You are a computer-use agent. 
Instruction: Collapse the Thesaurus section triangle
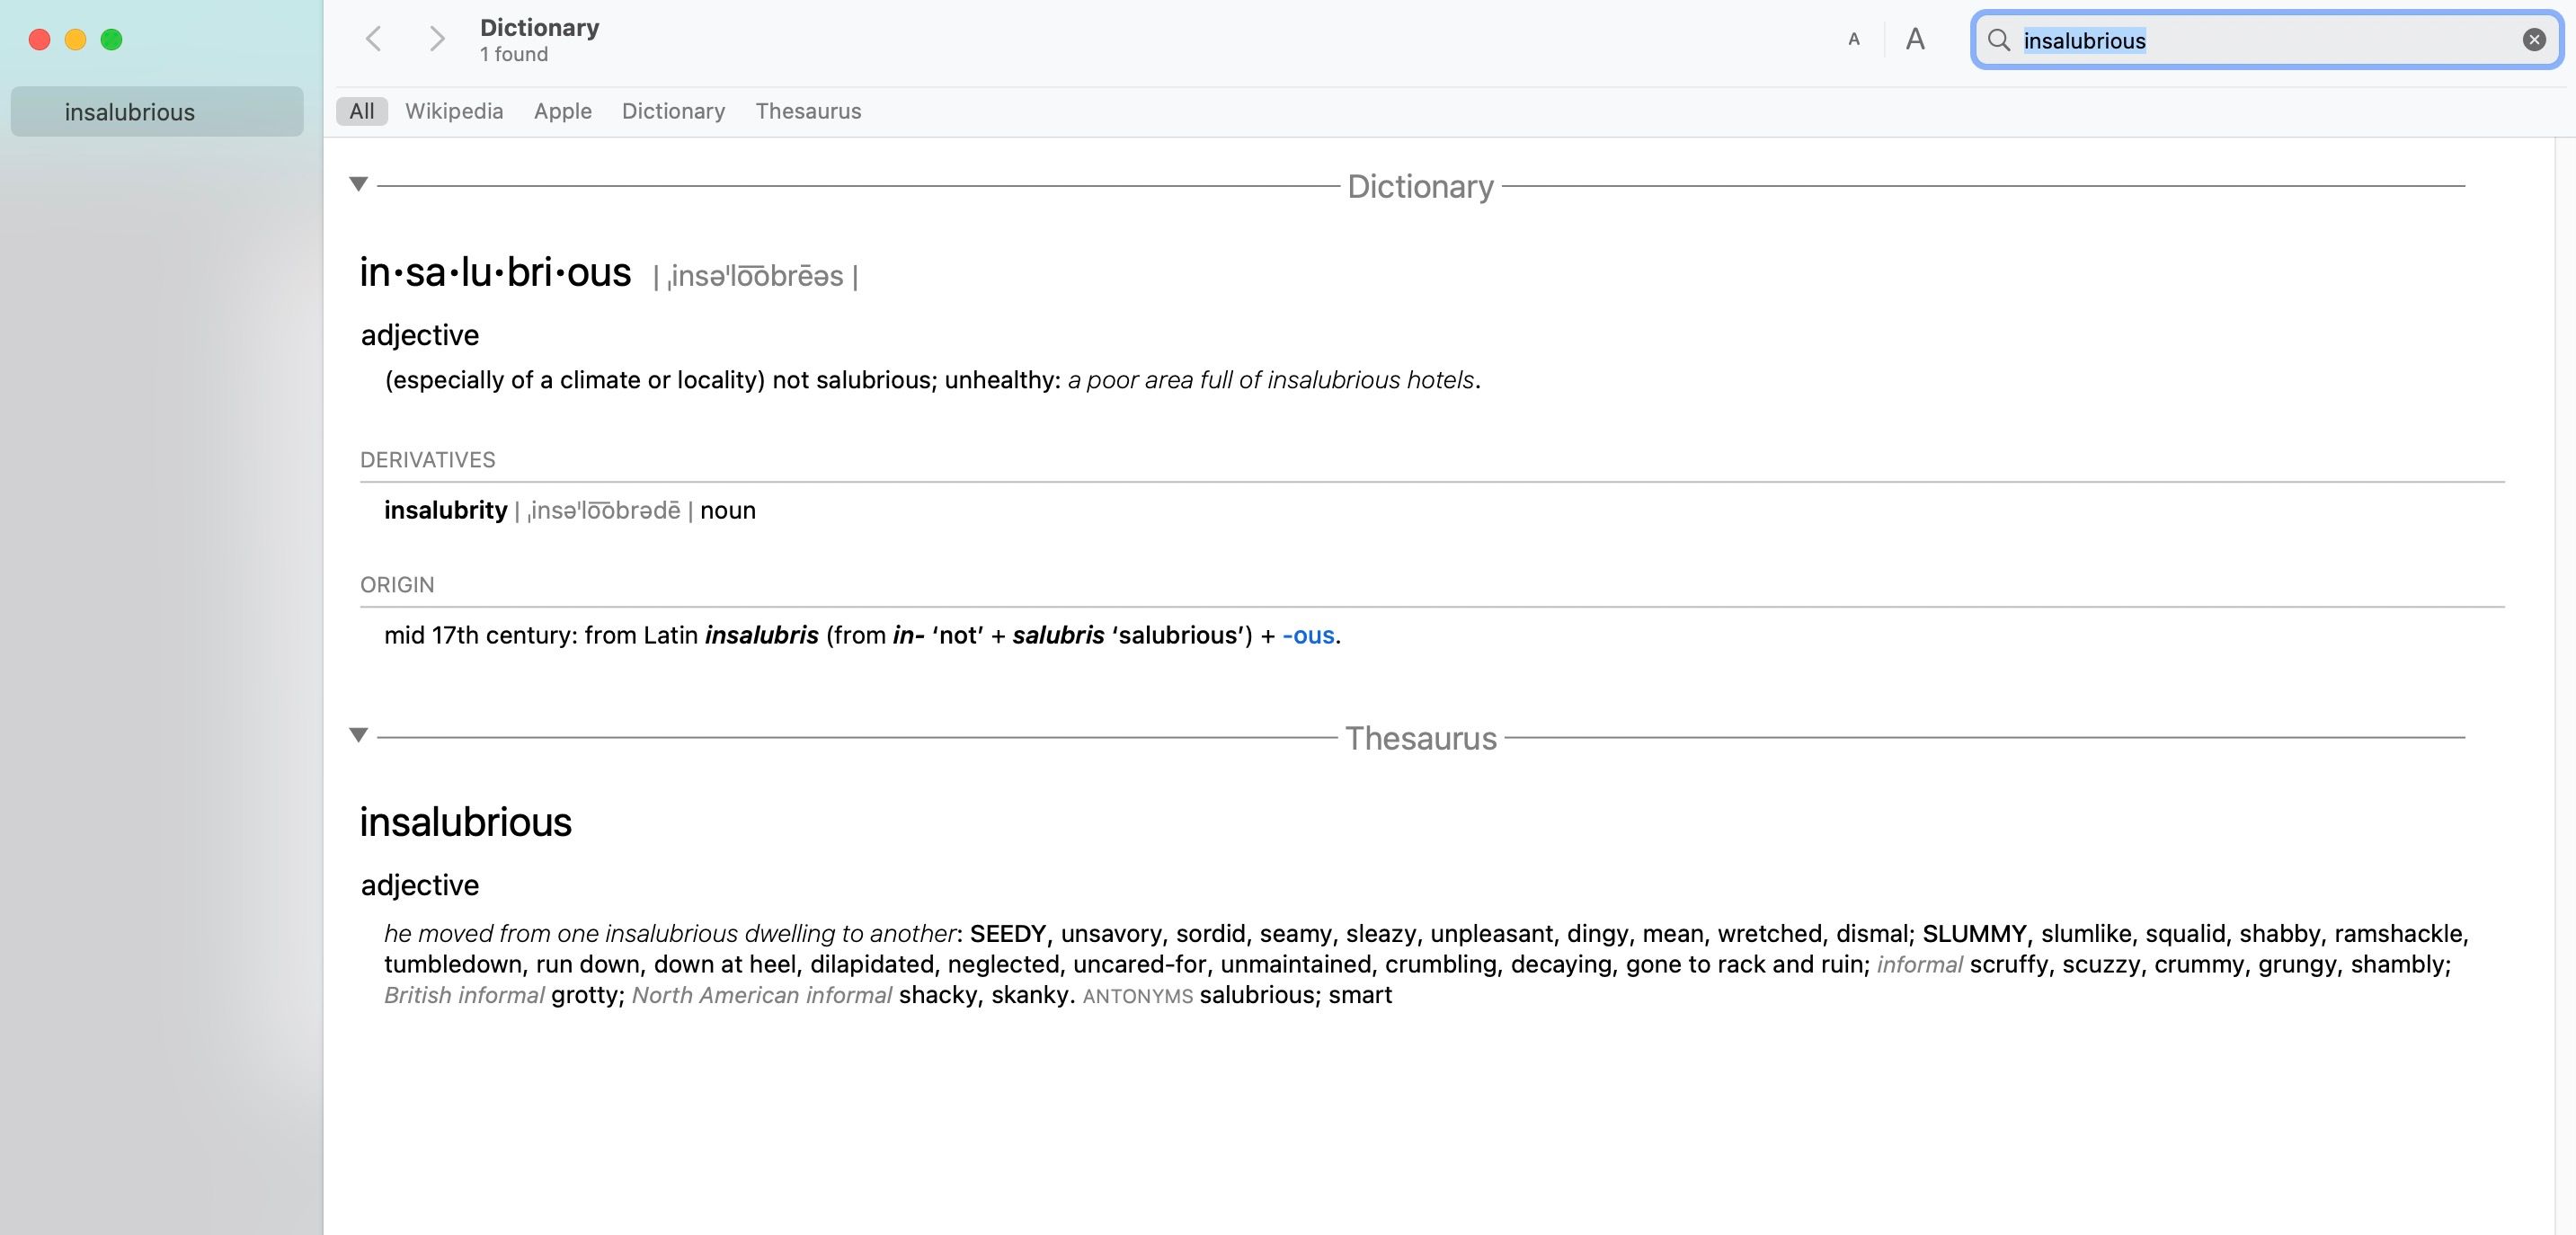359,735
